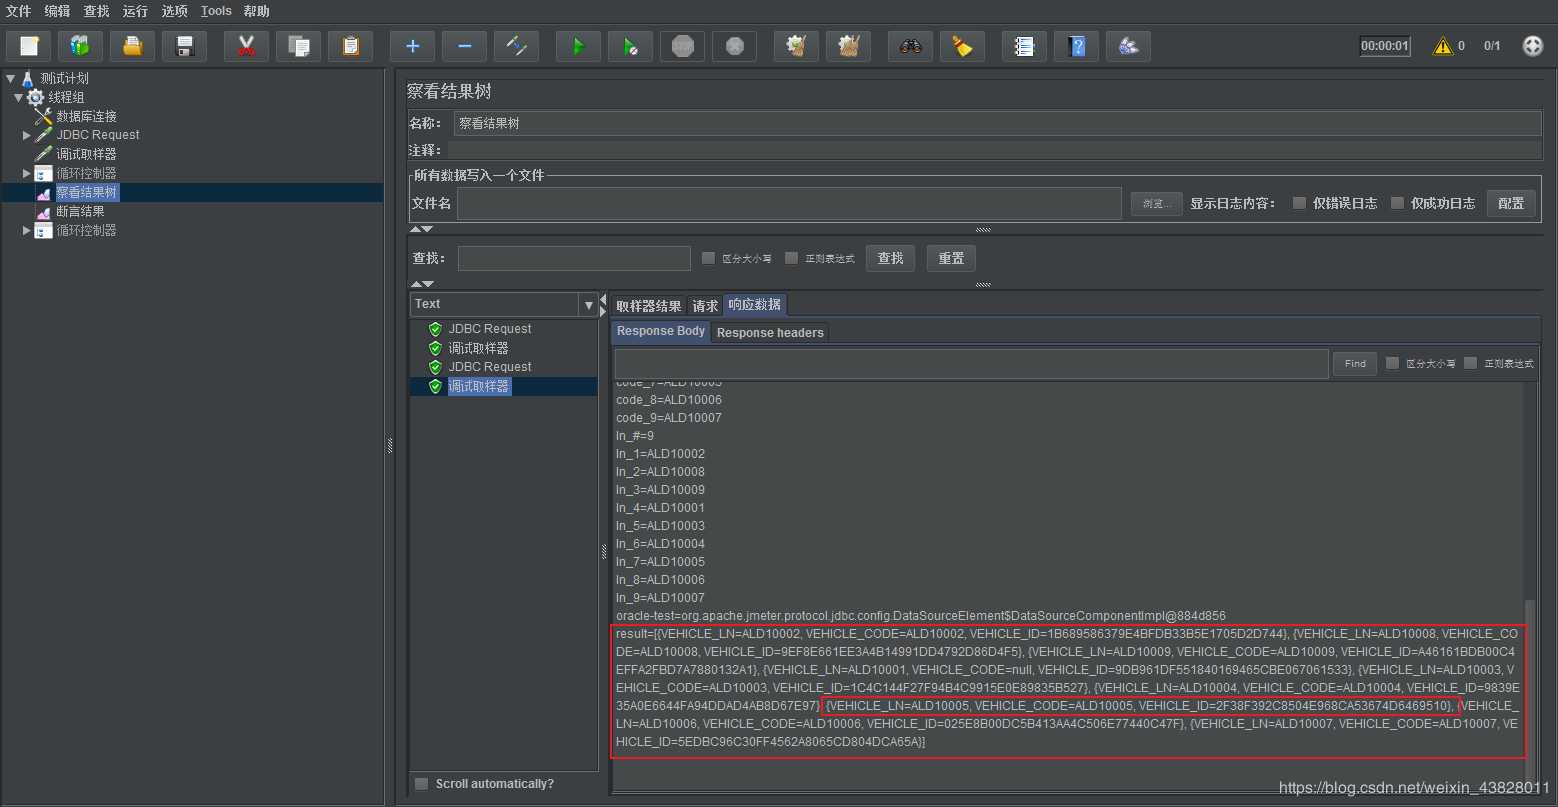This screenshot has height=807, width=1558.
Task: Select first JDBC Request result
Action: tap(489, 329)
